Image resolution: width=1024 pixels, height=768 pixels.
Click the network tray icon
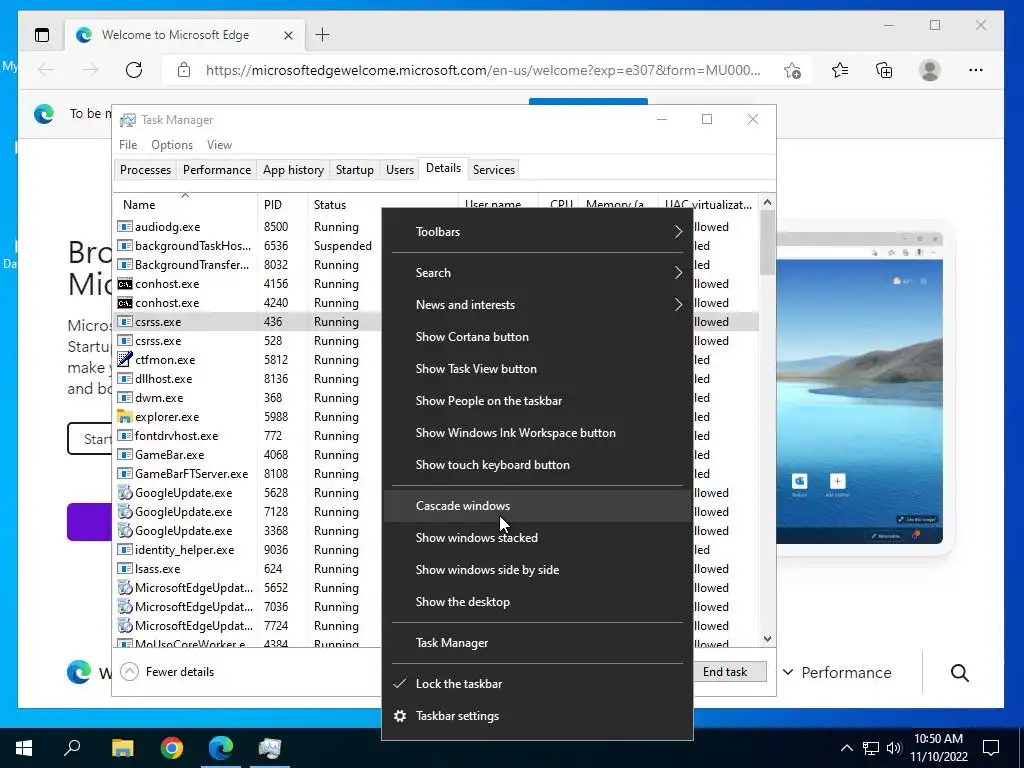pos(871,748)
